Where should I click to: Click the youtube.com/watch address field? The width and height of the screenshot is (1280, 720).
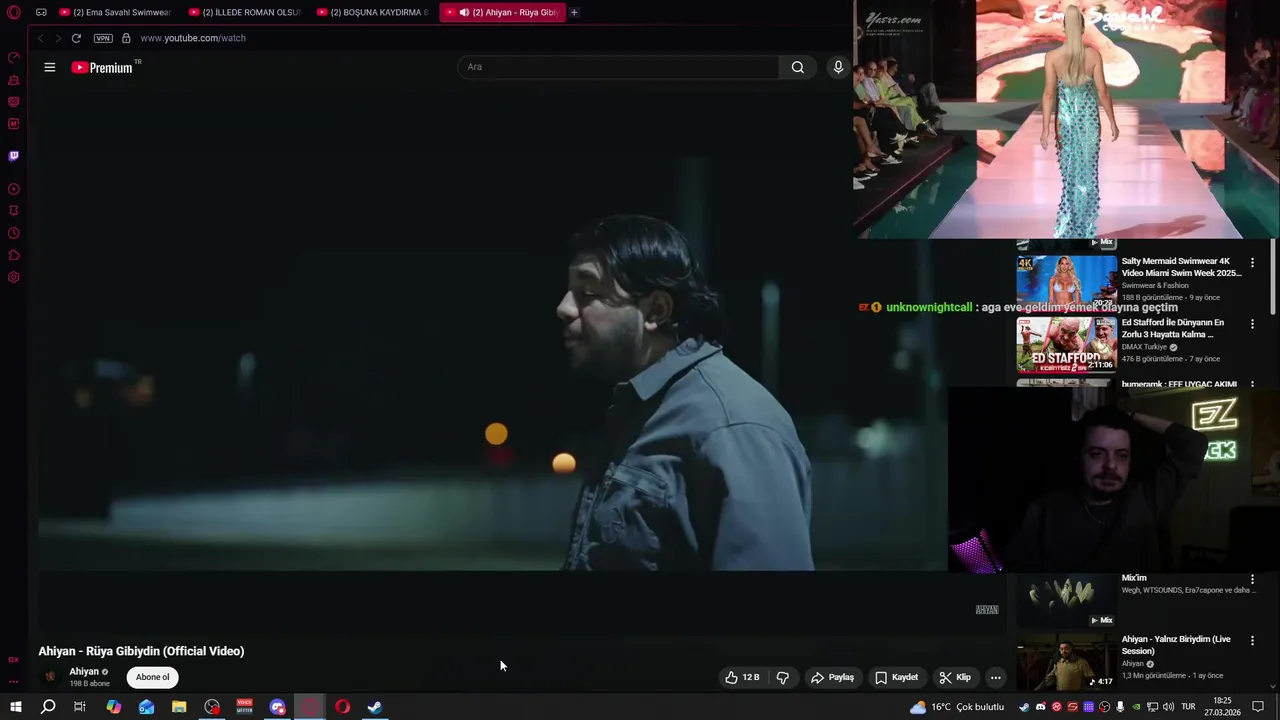193,38
